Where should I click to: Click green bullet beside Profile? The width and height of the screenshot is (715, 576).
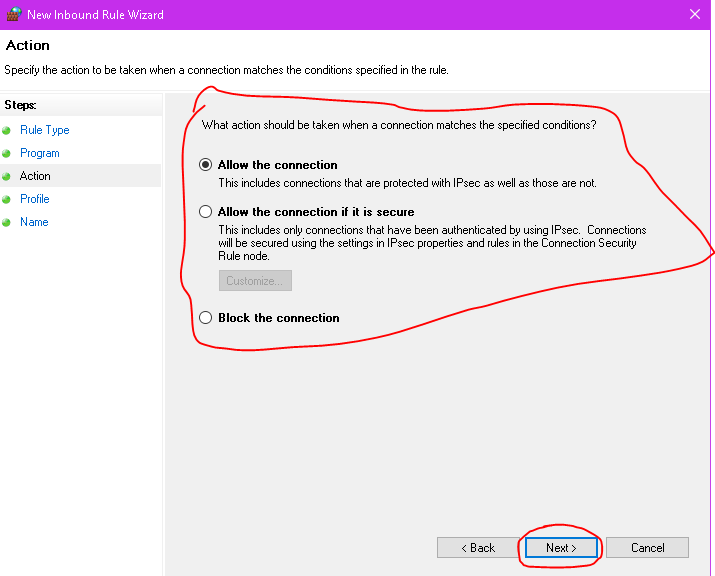coord(6,199)
